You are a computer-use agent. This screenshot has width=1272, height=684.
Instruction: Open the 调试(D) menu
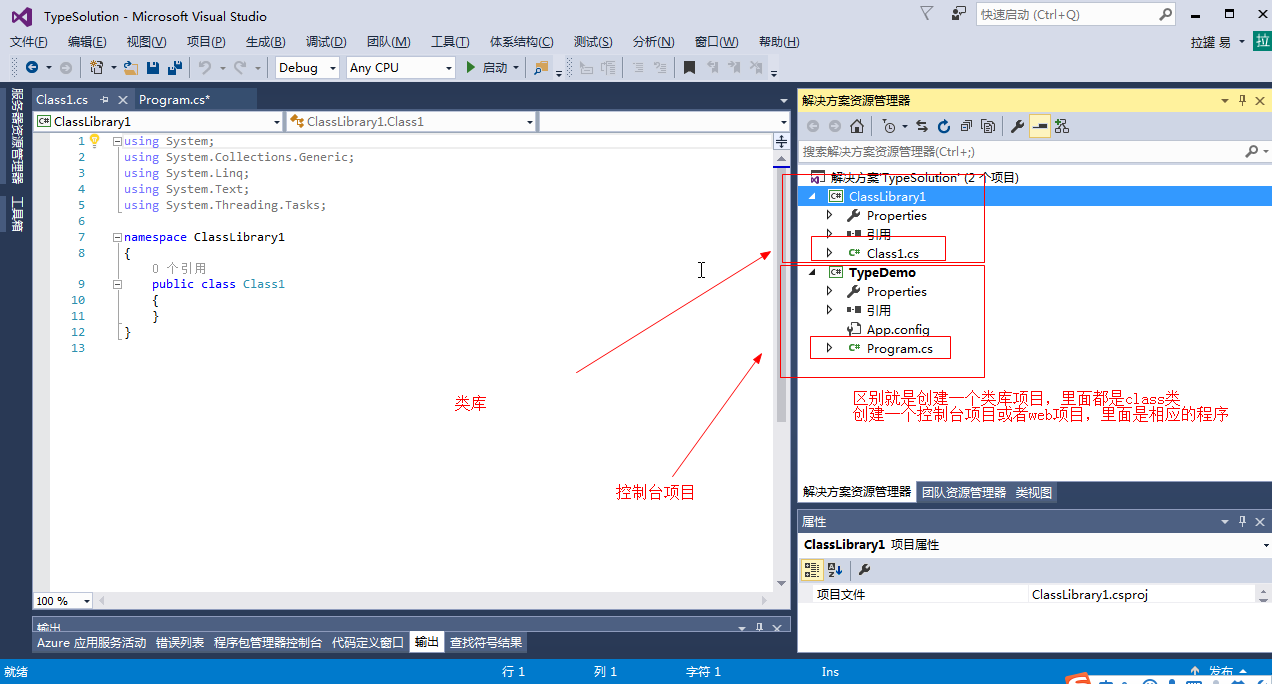(x=326, y=42)
